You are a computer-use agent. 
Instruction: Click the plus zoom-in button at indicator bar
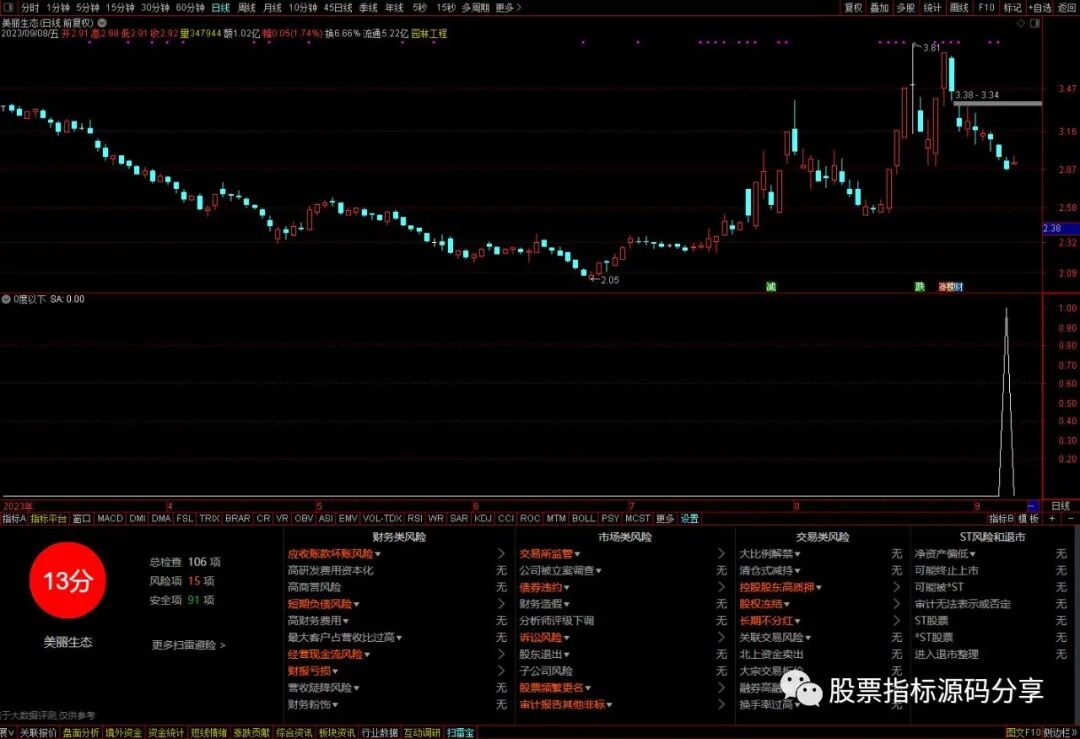pyautogui.click(x=1052, y=519)
